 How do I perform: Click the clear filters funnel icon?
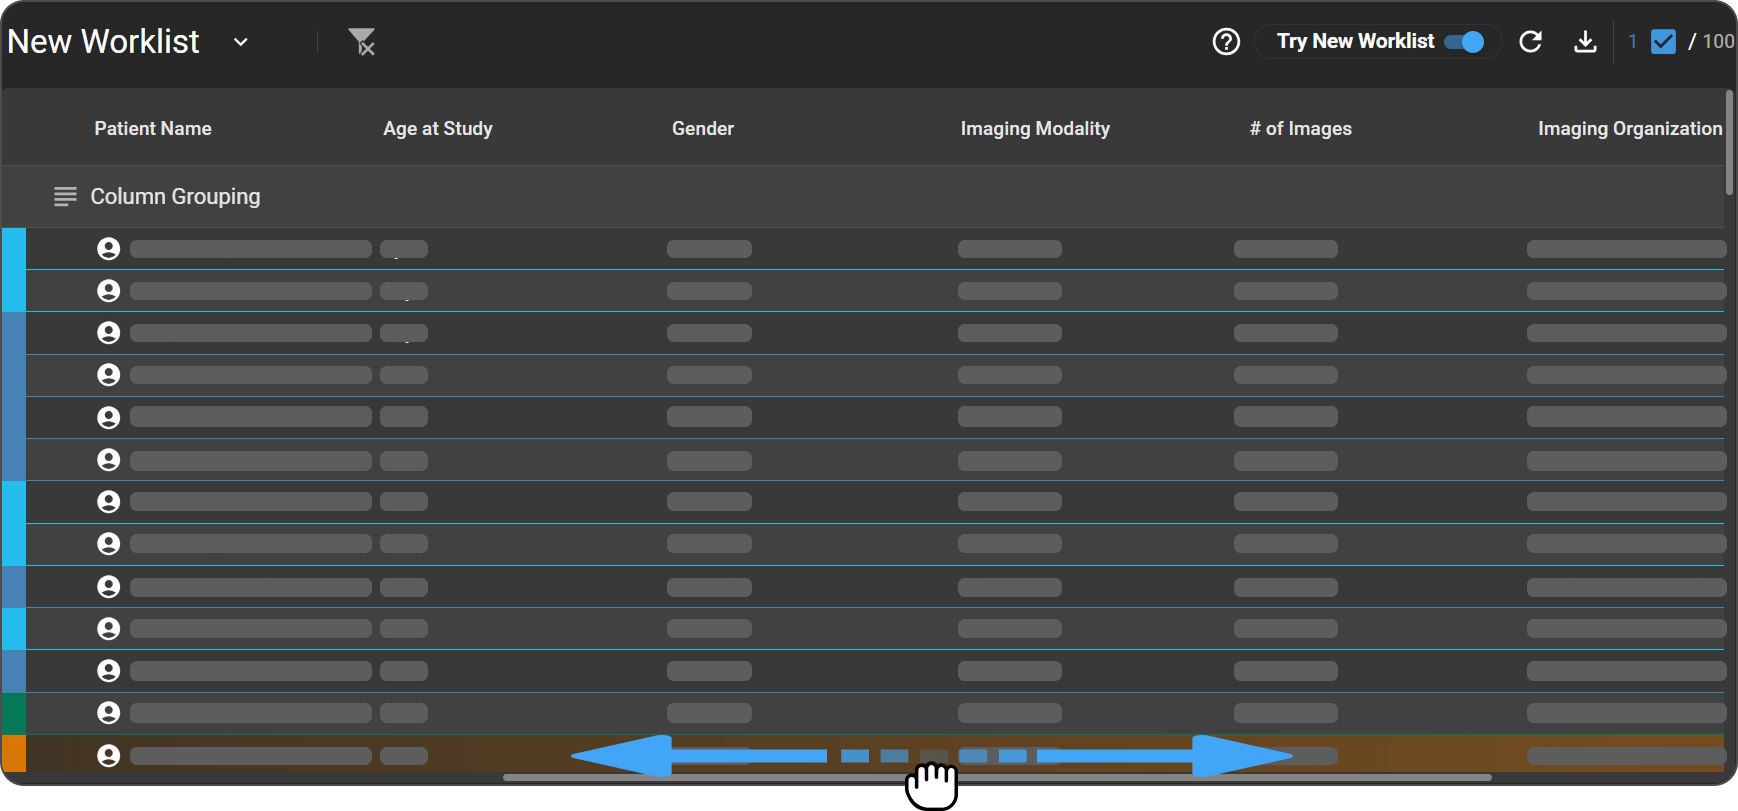pos(361,42)
